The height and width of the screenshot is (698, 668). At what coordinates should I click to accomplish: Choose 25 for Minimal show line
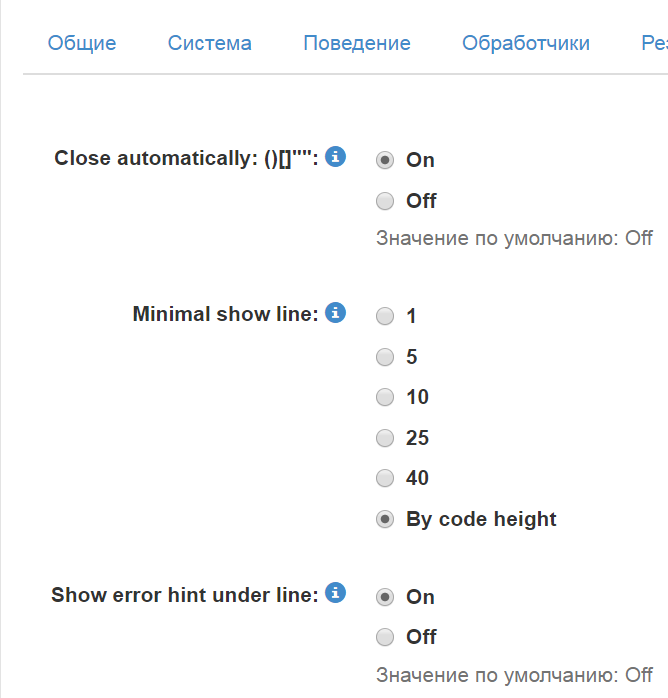[x=385, y=438]
